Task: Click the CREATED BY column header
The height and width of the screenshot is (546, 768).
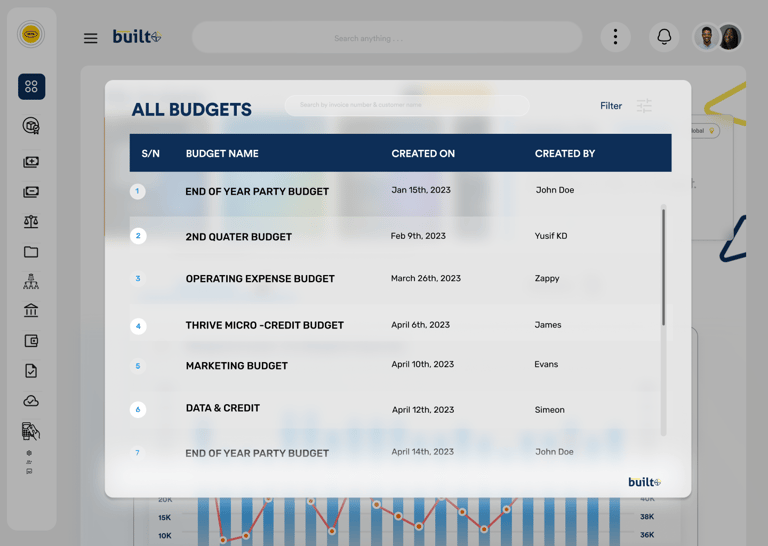Action: [565, 154]
